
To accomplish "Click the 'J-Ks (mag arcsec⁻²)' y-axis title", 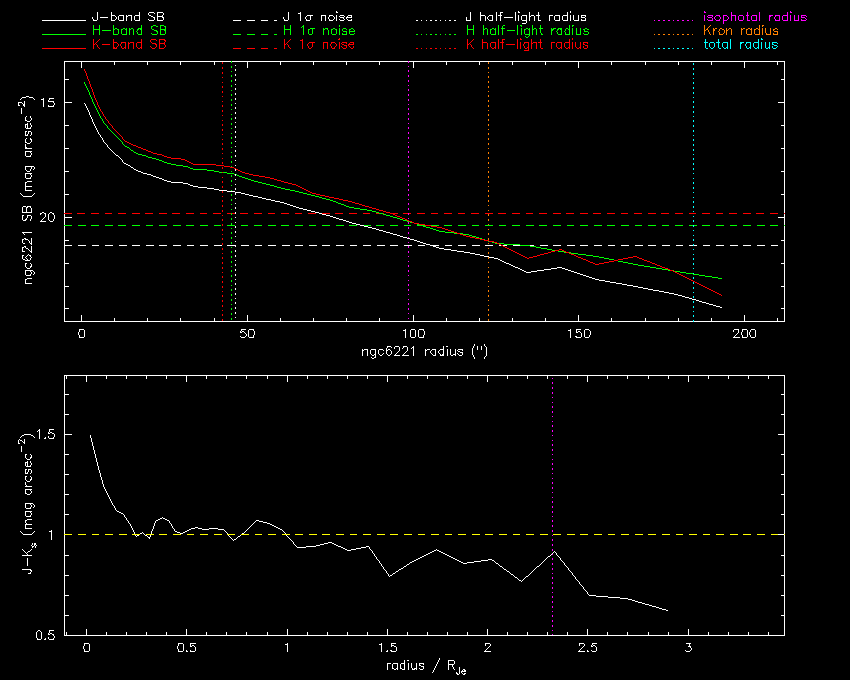I will (x=27, y=504).
